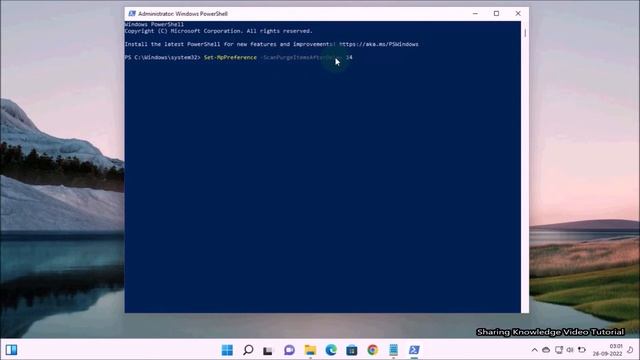Open the clock and date flyout
This screenshot has height=360, width=640.
[x=607, y=350]
